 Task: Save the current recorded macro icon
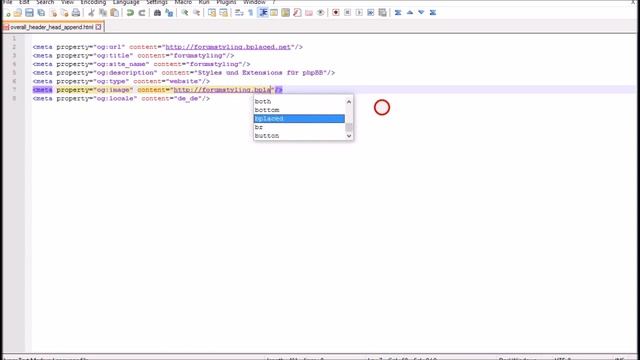382,13
